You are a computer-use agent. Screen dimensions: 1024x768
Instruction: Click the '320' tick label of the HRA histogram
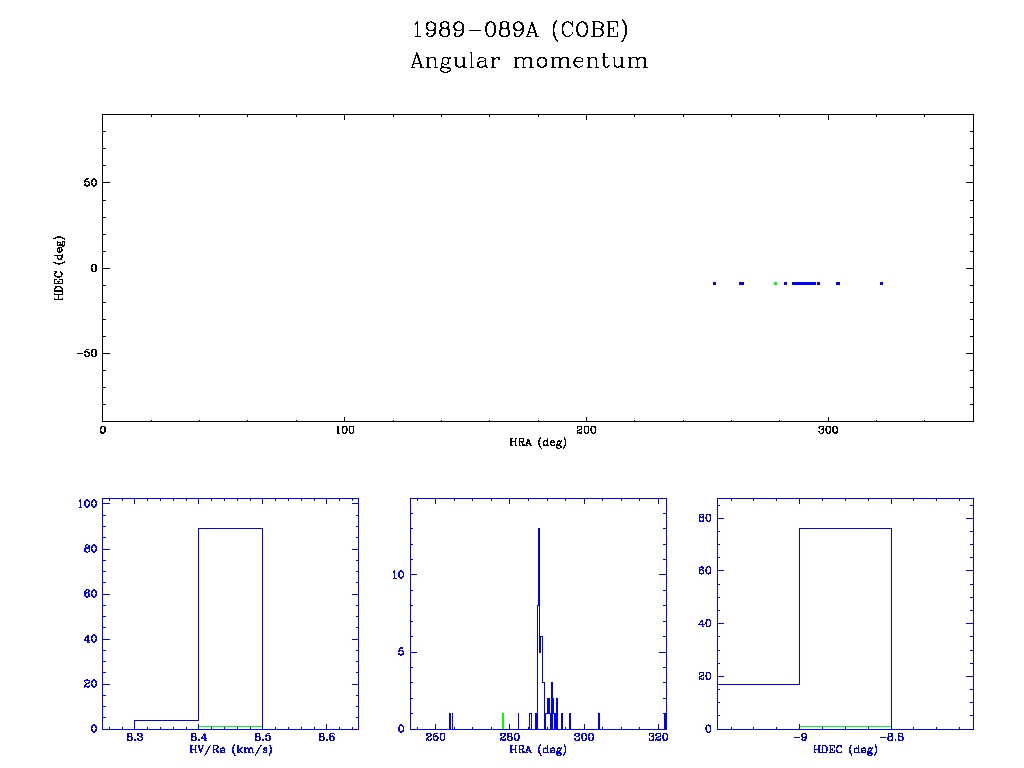(658, 737)
